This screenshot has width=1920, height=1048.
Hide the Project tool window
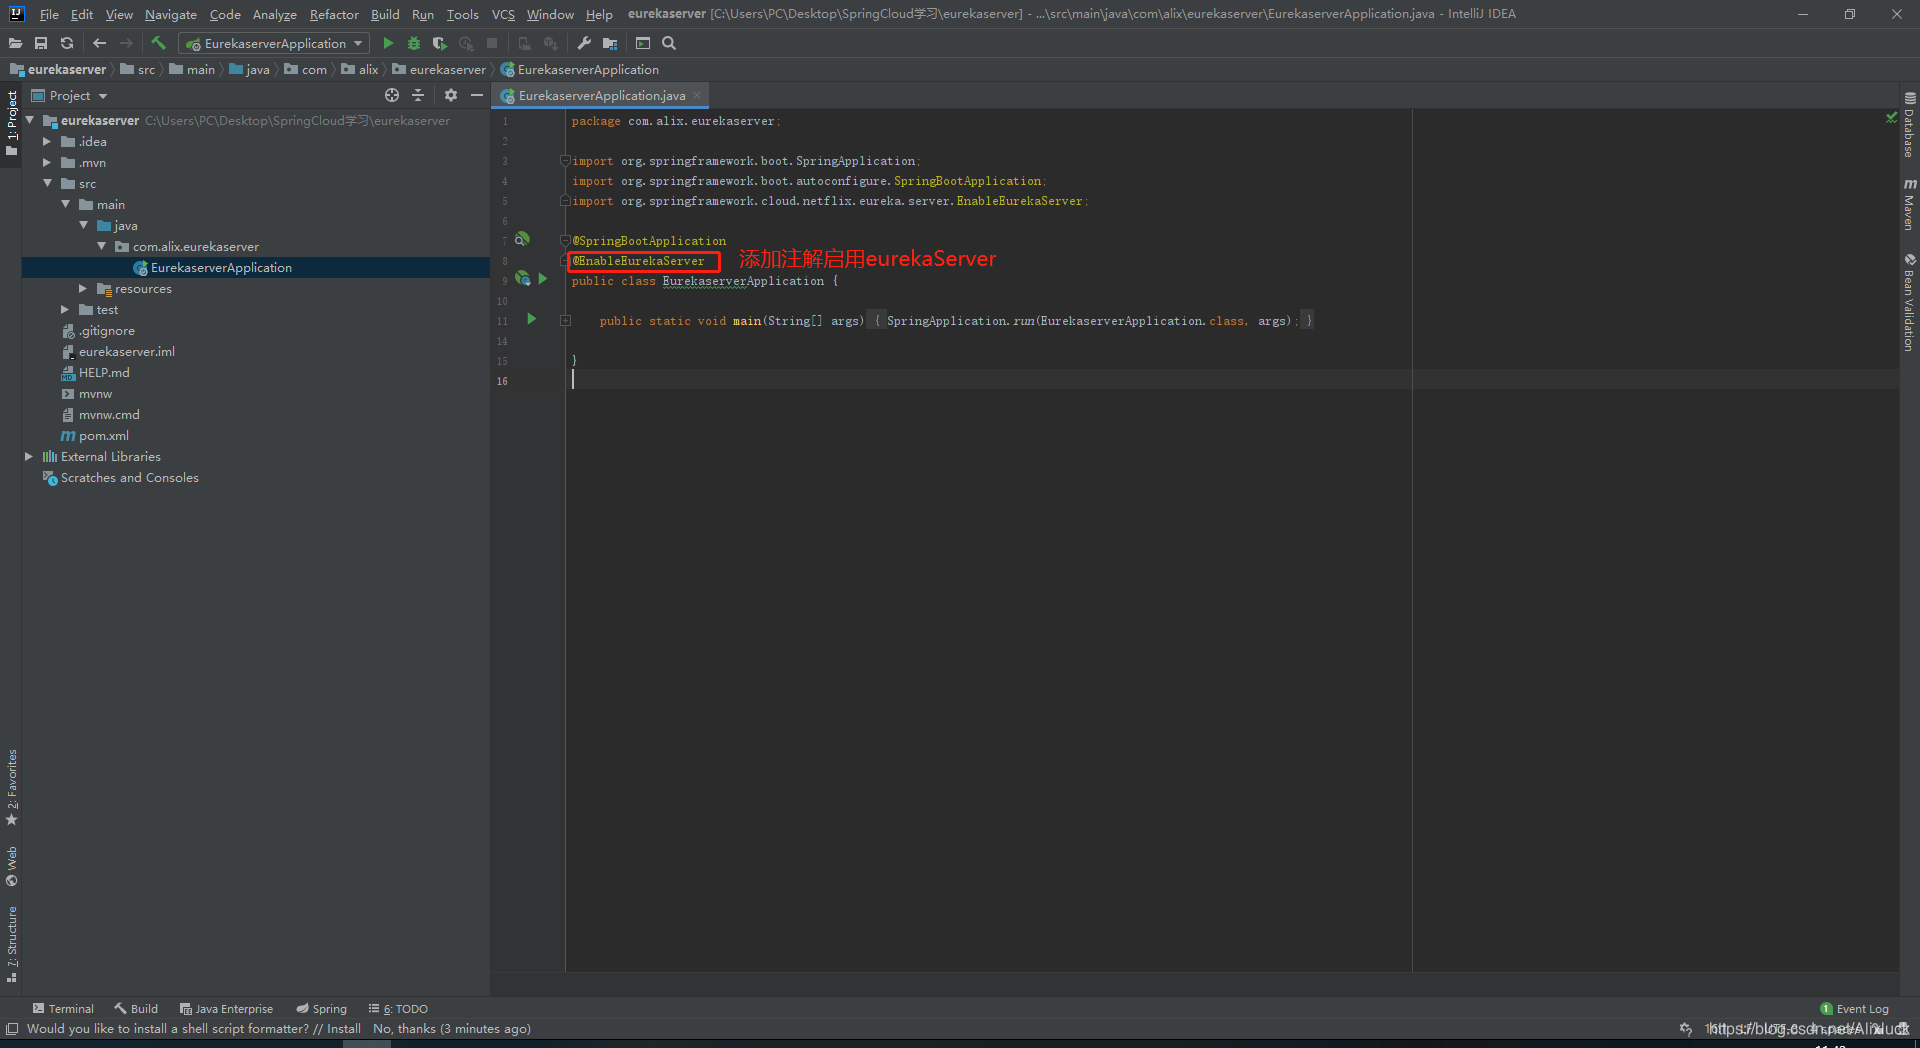pos(477,95)
